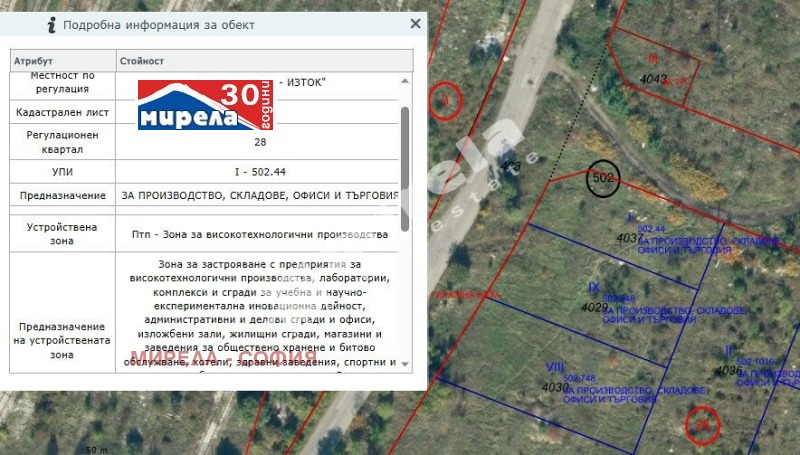
Task: Click the Стойност column header
Action: tap(260, 61)
